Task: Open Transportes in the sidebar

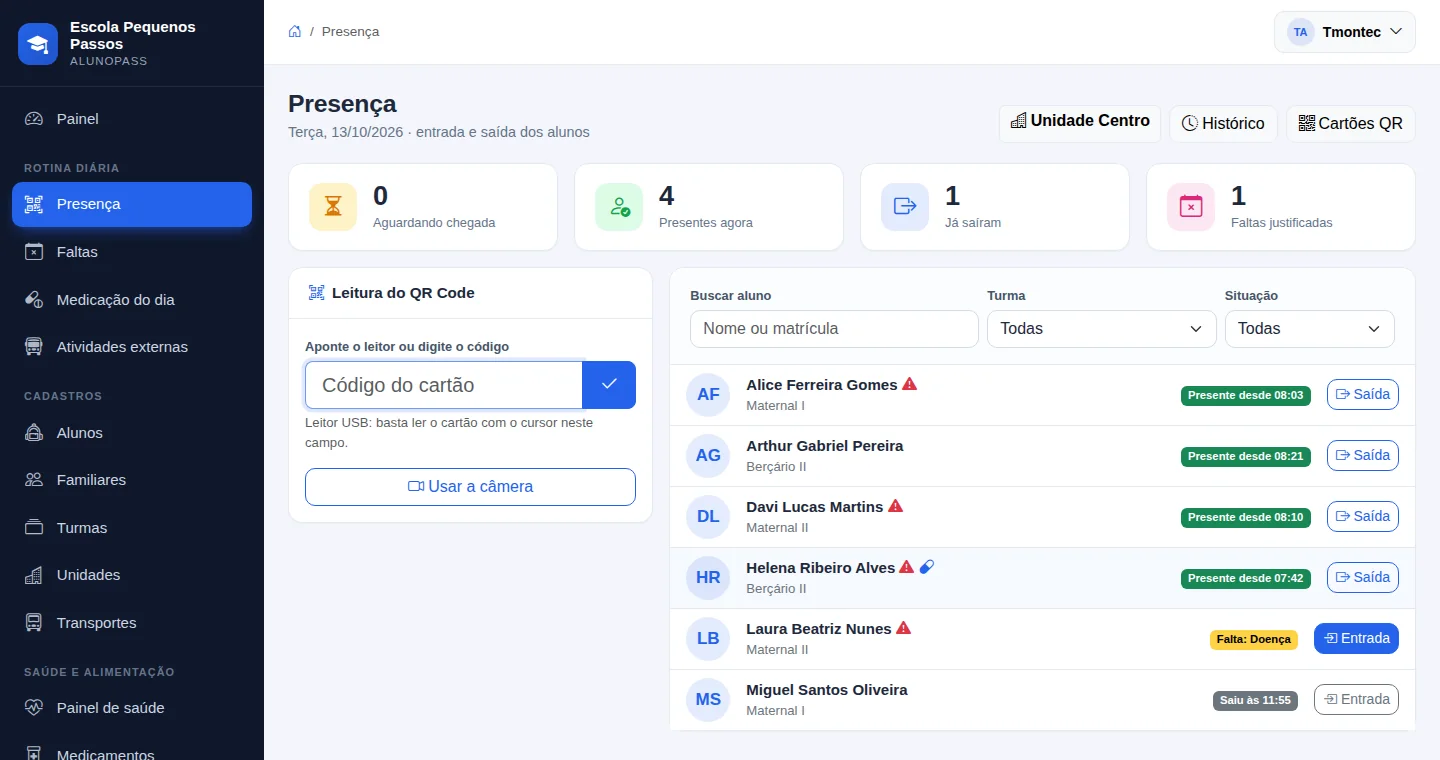Action: (x=132, y=623)
